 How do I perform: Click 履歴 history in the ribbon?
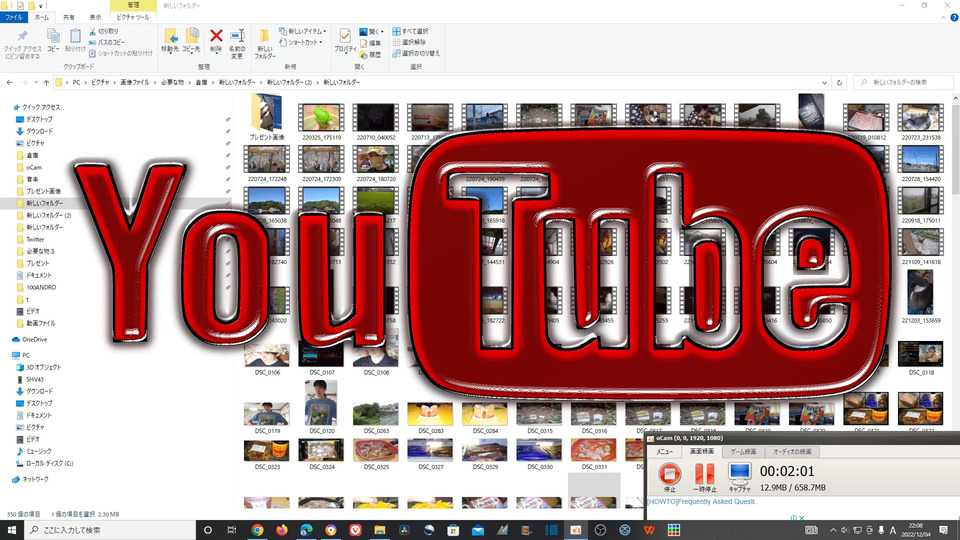(370, 54)
